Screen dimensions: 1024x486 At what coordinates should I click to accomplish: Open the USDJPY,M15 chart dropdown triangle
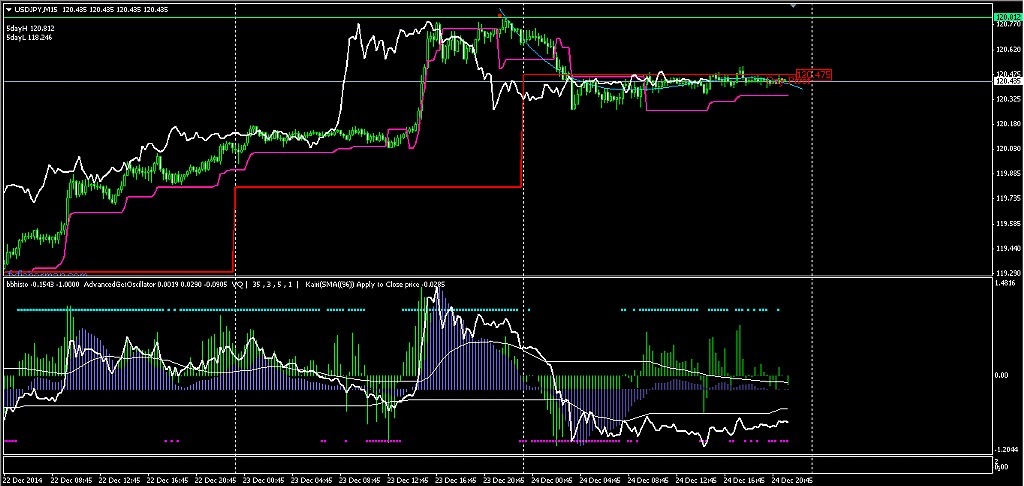point(8,10)
